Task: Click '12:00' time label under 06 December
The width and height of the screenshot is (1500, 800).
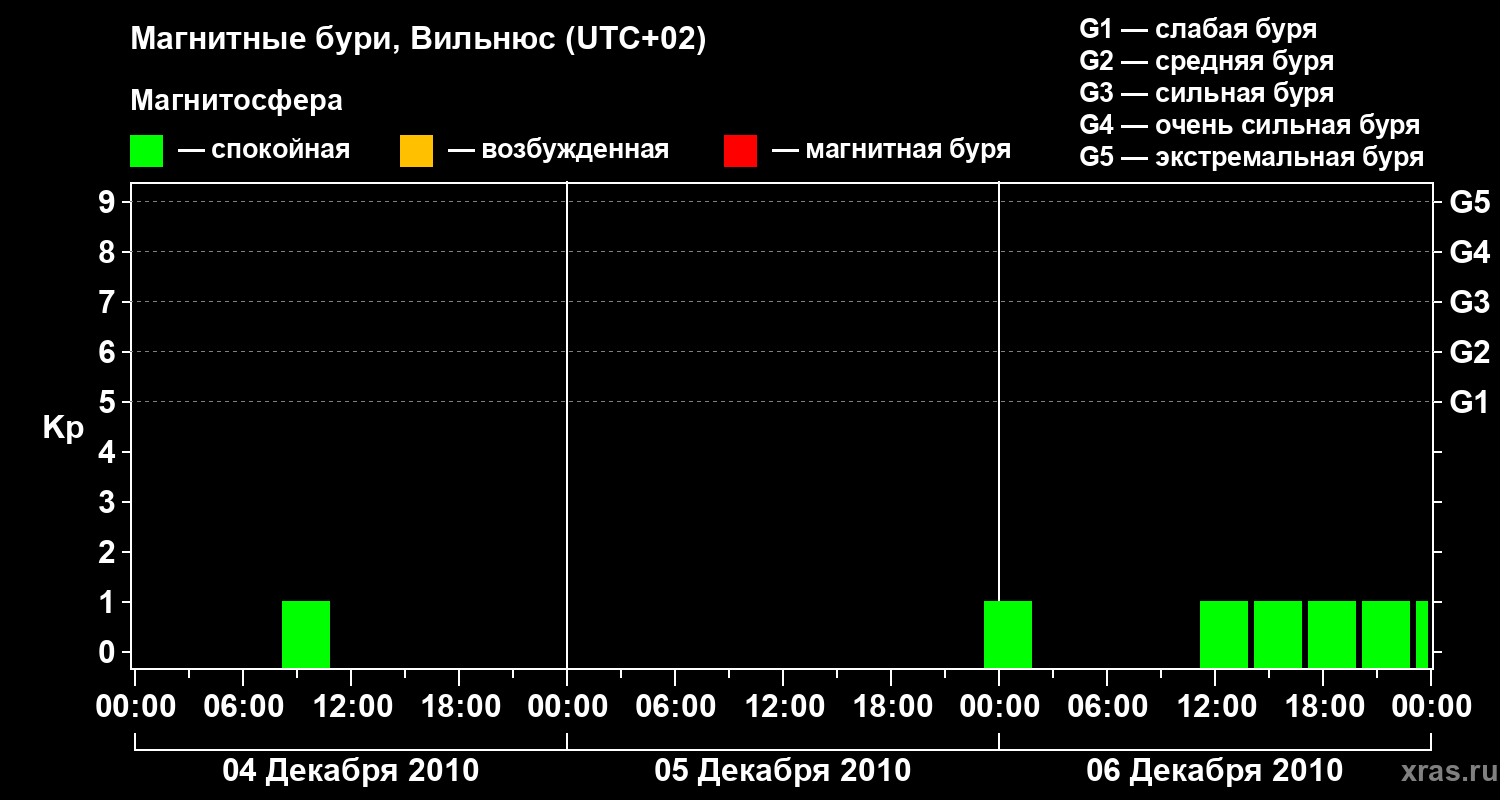Action: tap(1215, 707)
